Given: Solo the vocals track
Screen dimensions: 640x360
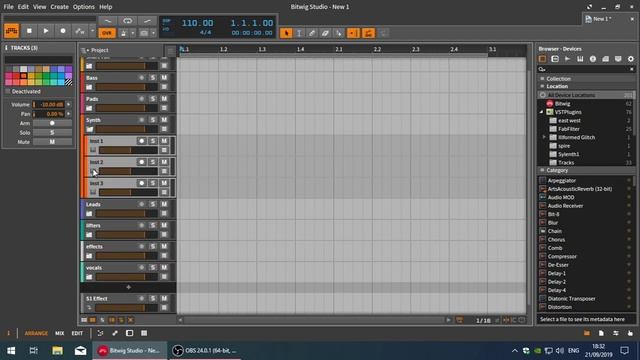Looking at the screenshot, I should point(153,268).
